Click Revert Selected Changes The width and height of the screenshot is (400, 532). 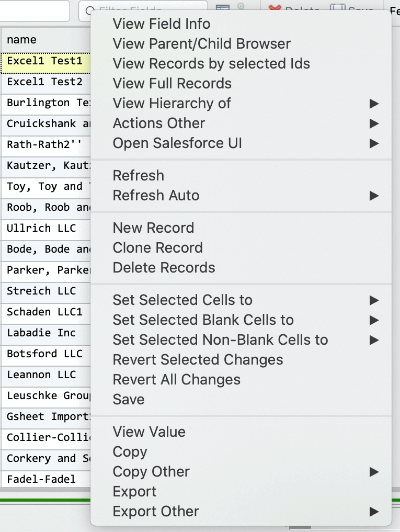241,360
